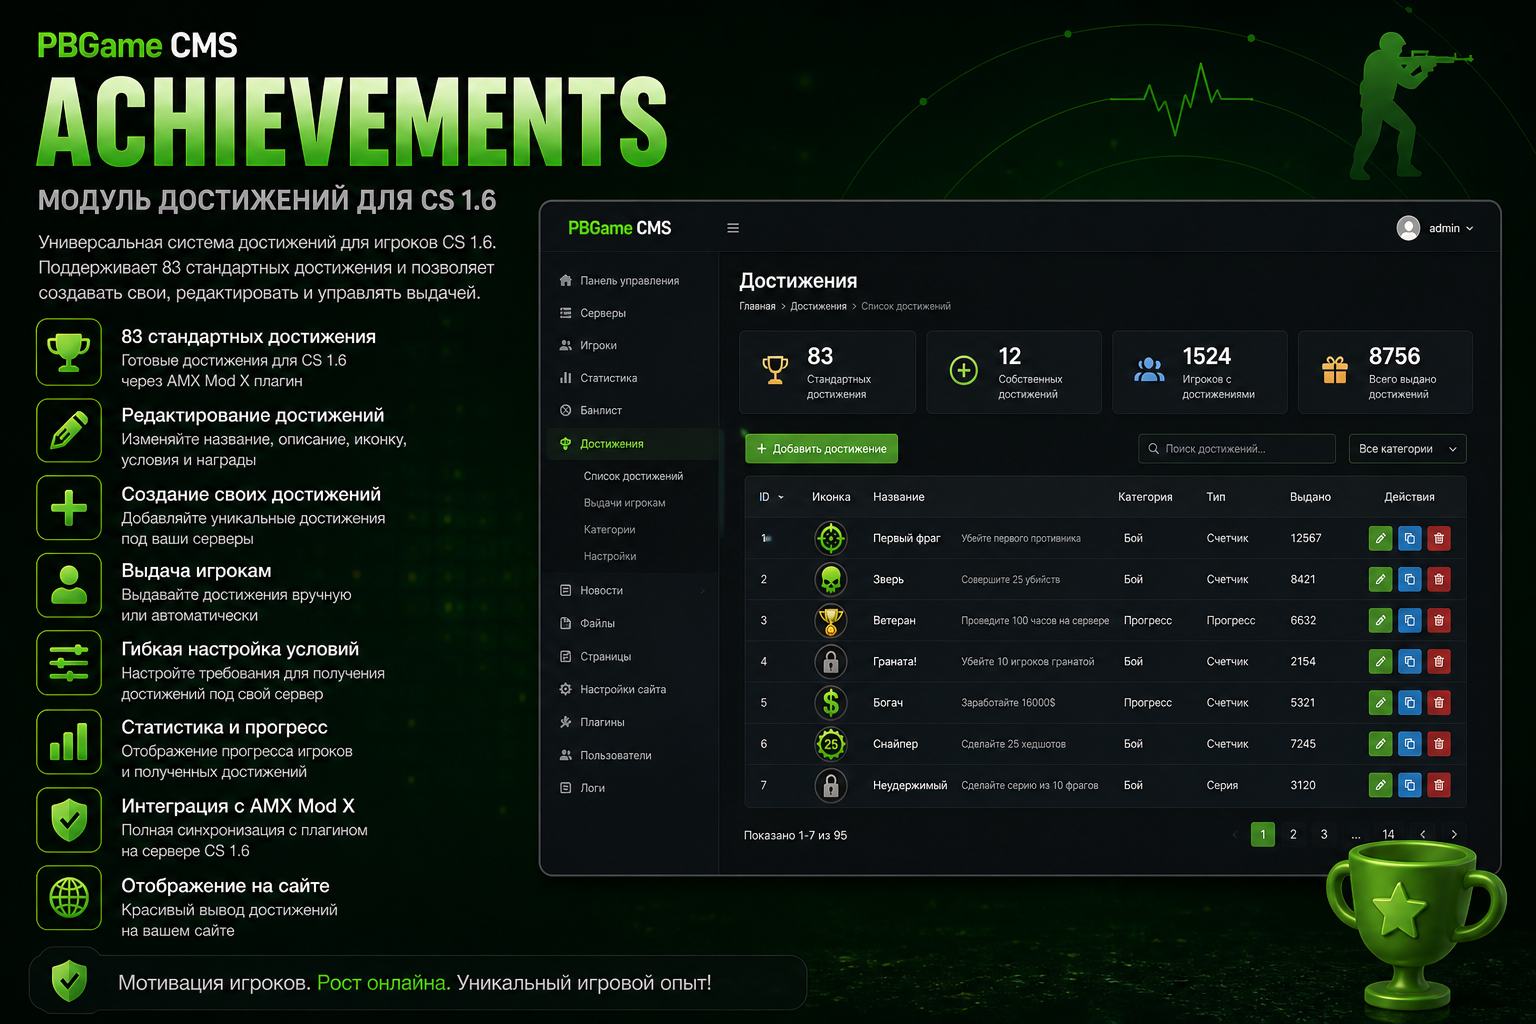Click the next page chevron

coord(1454,834)
